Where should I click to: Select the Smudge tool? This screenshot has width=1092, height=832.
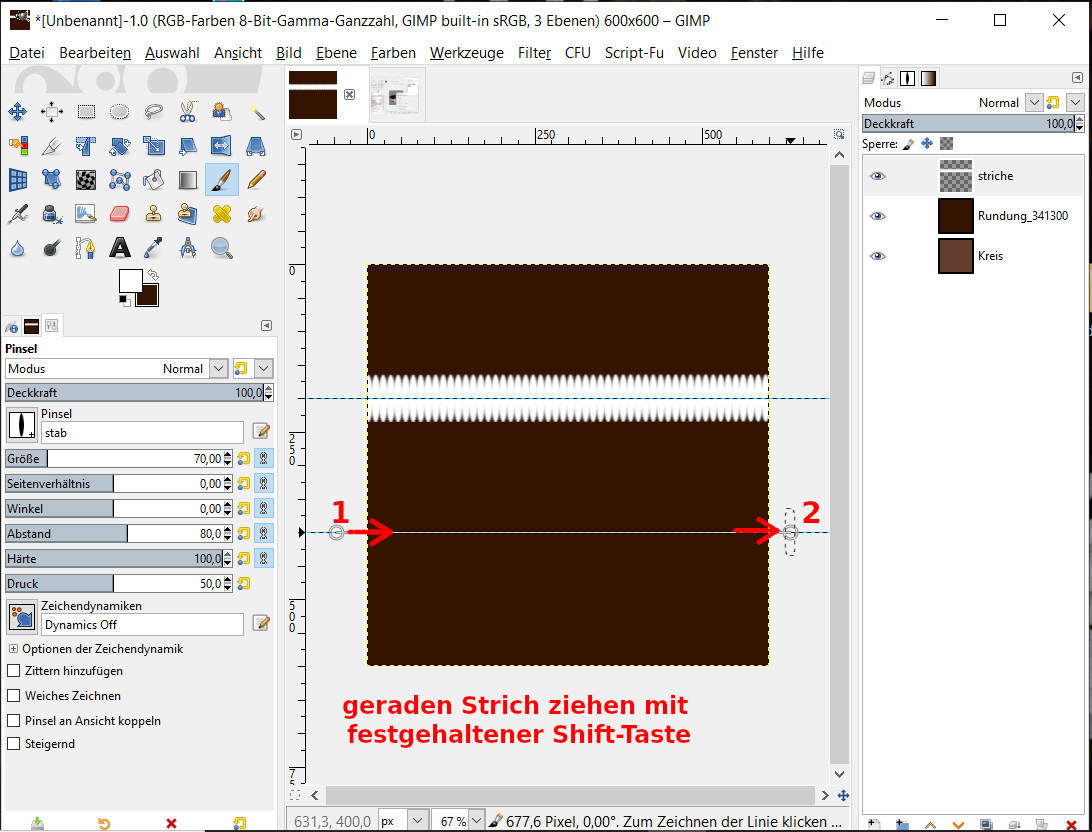point(256,214)
